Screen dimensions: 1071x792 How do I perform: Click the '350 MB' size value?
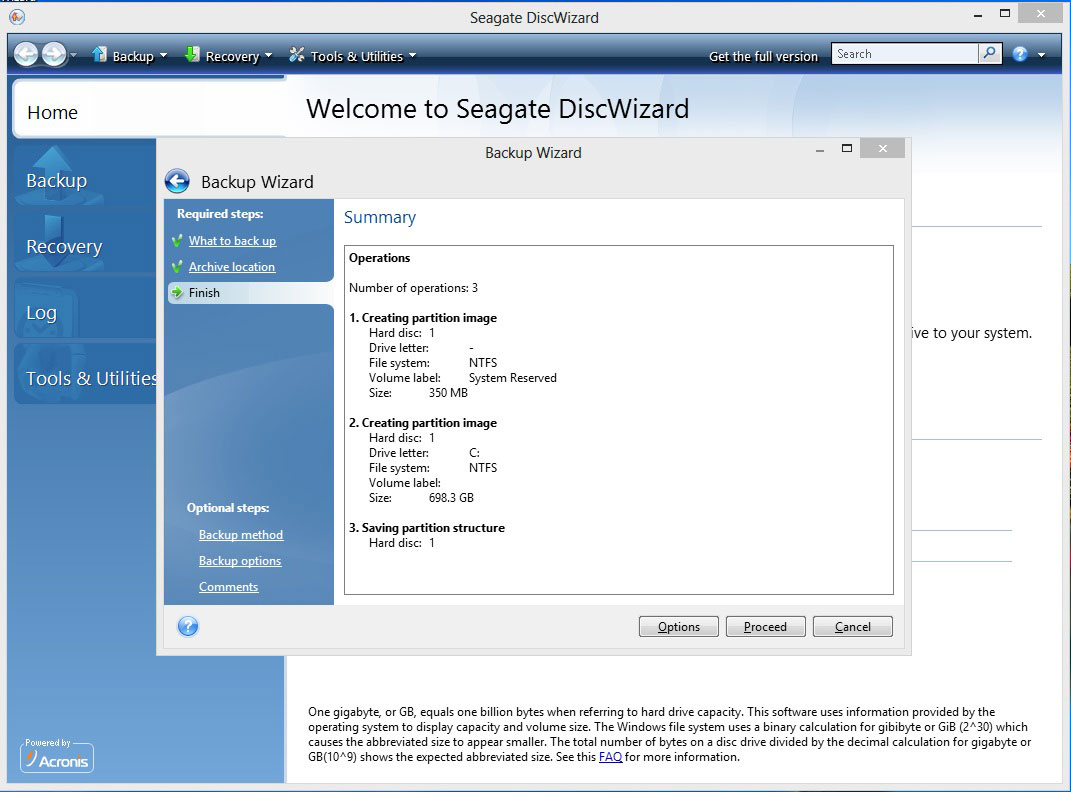click(x=448, y=393)
